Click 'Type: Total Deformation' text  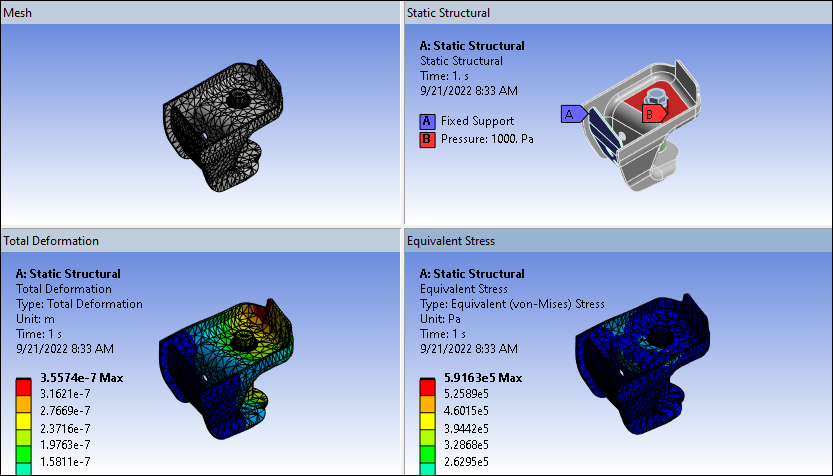tap(79, 304)
